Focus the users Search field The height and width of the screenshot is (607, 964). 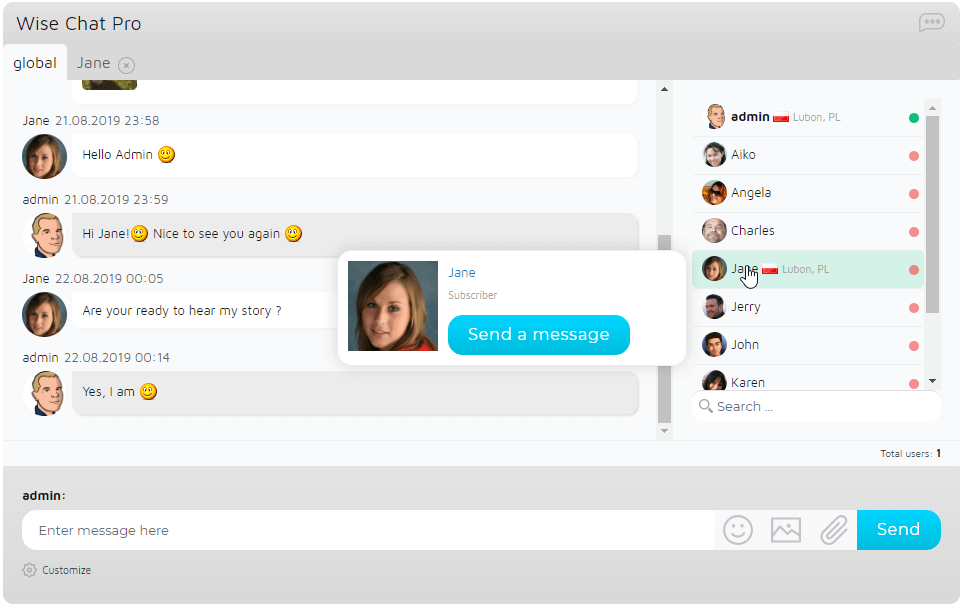(x=816, y=406)
